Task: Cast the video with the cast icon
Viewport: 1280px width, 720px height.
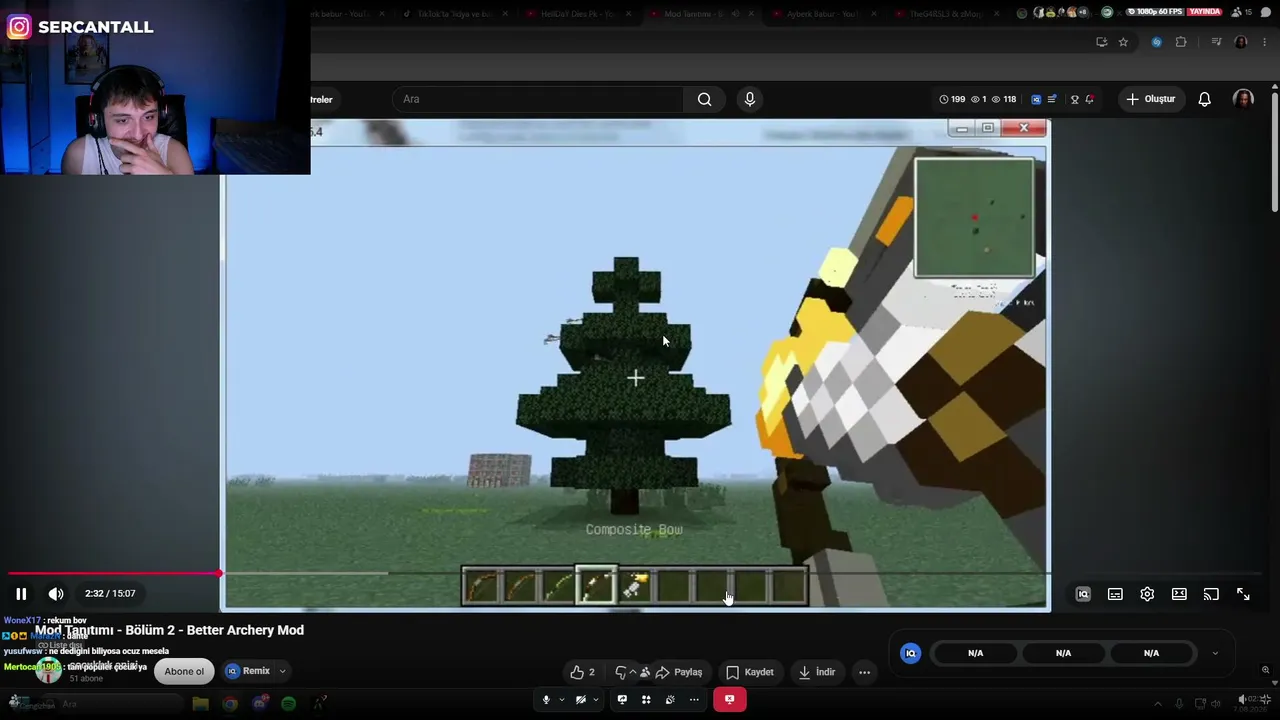Action: [x=1211, y=594]
